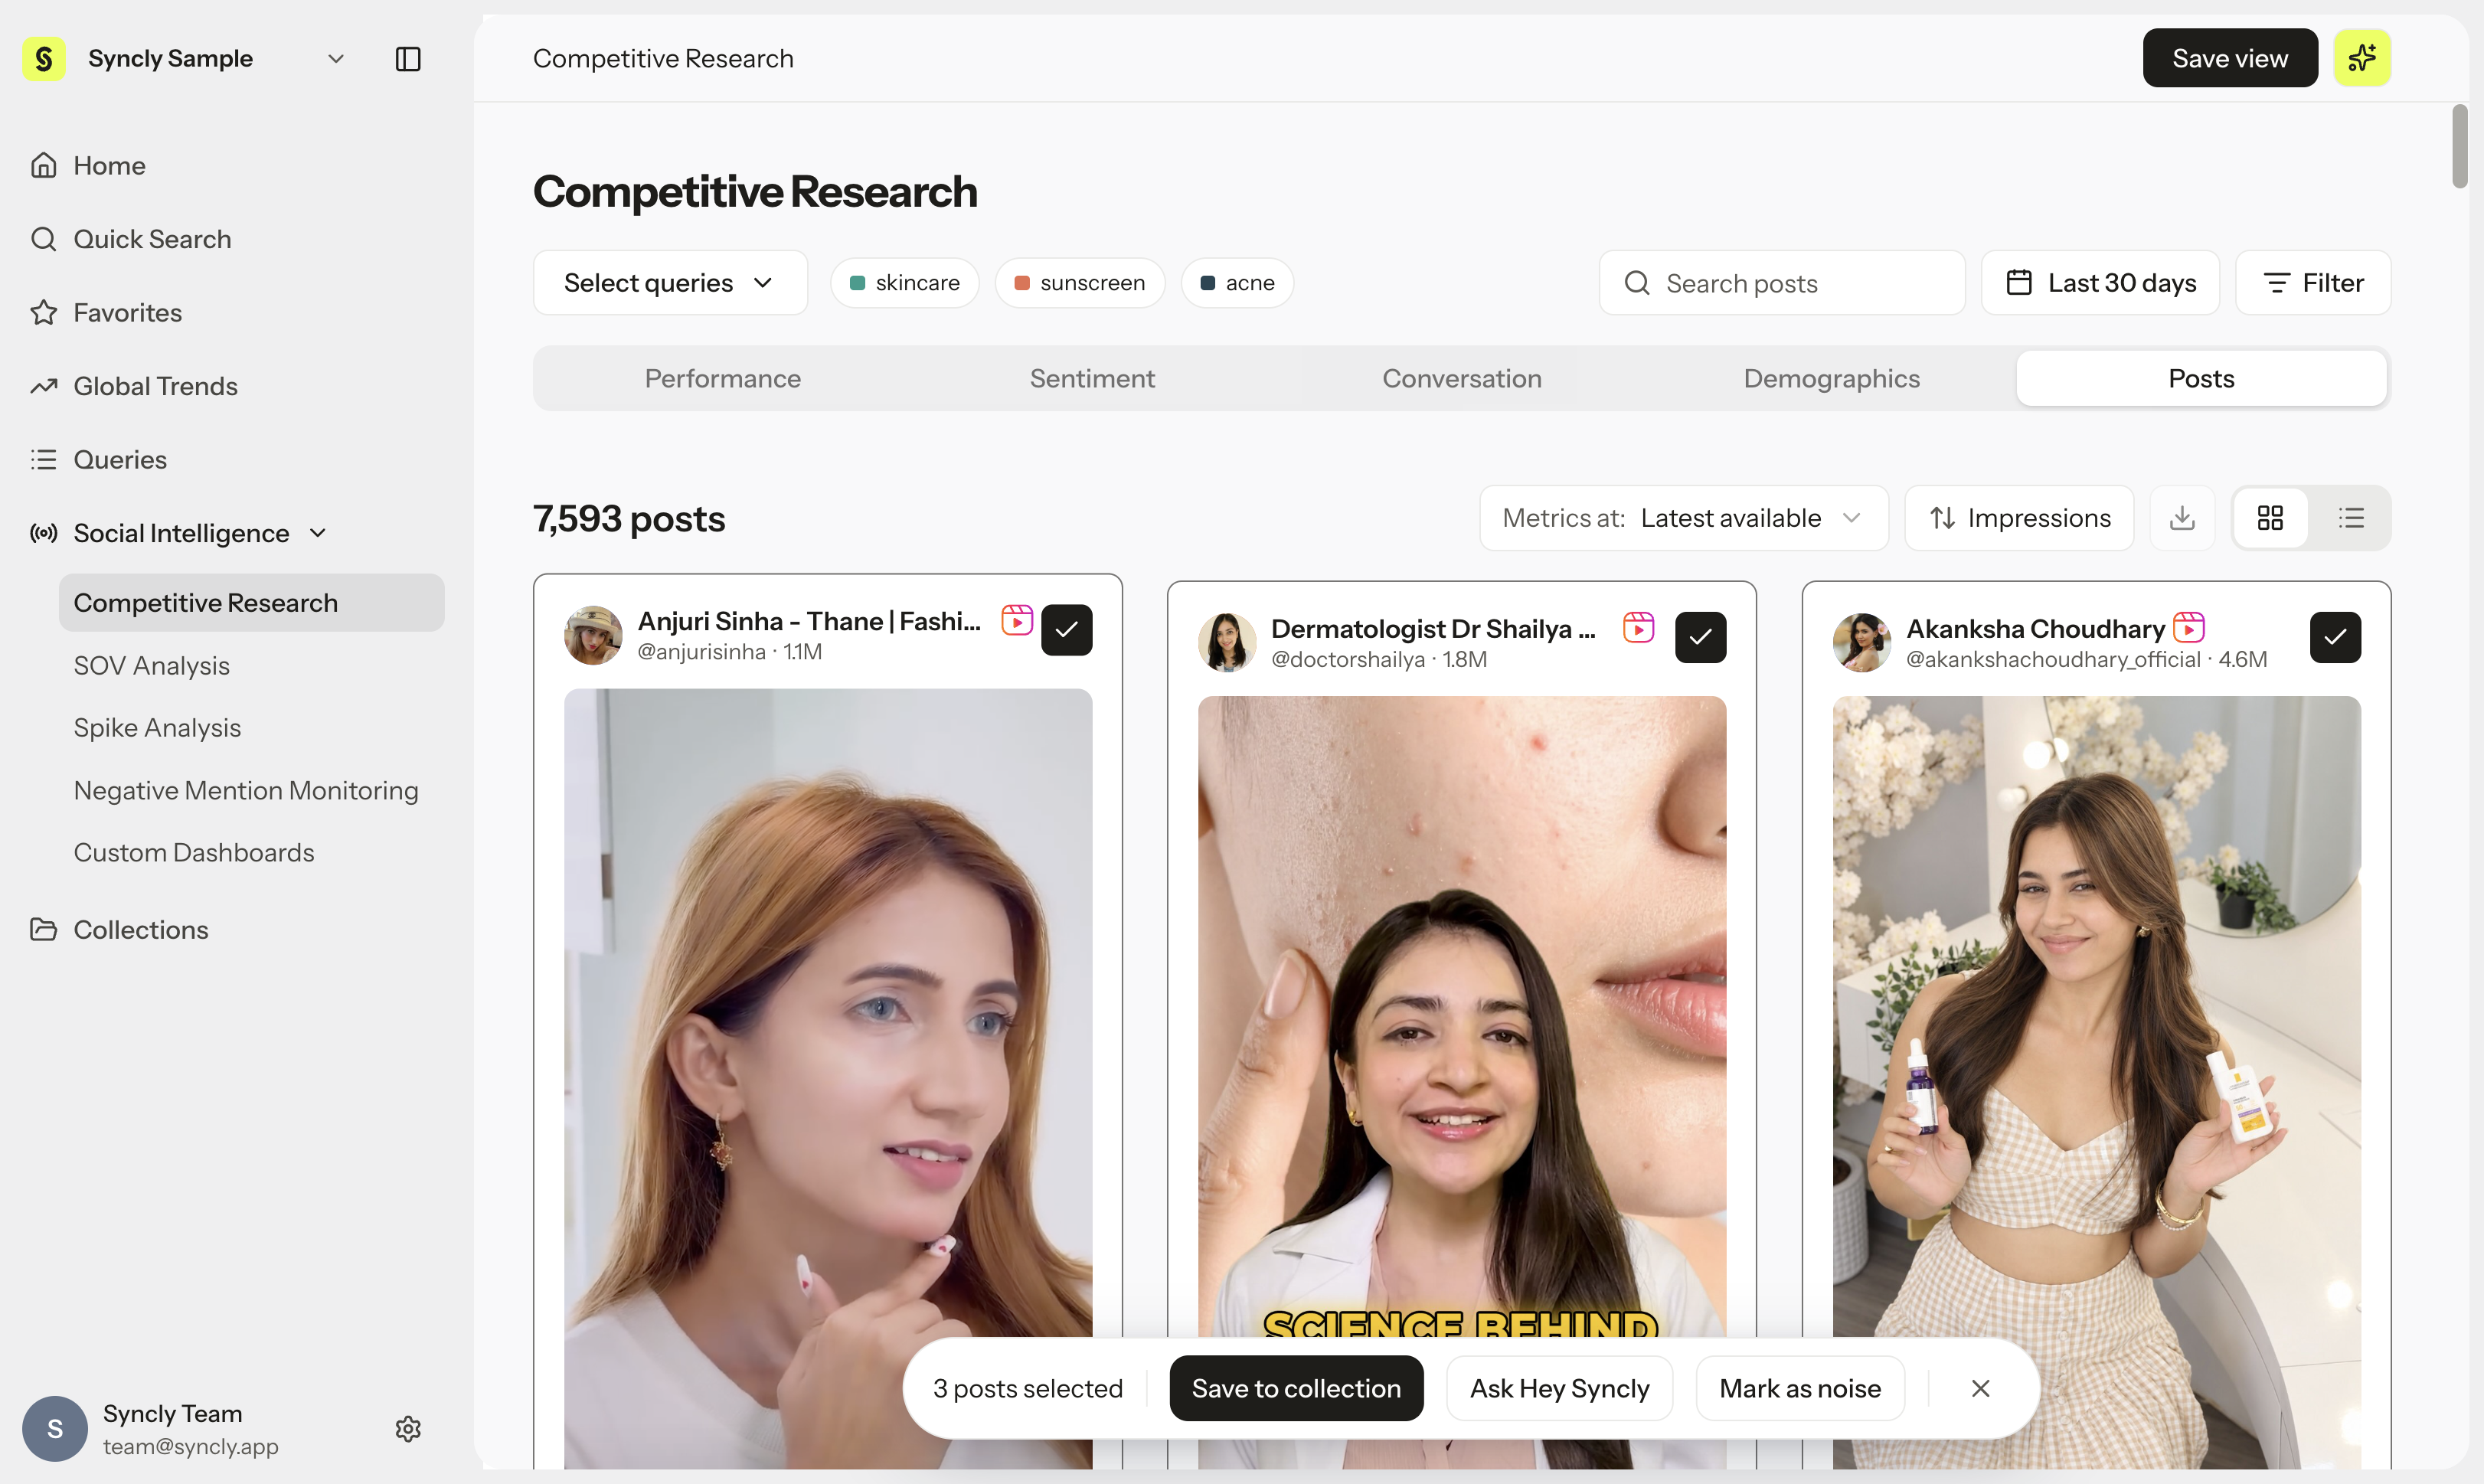Click Ask Hey Syncly button

tap(1559, 1388)
